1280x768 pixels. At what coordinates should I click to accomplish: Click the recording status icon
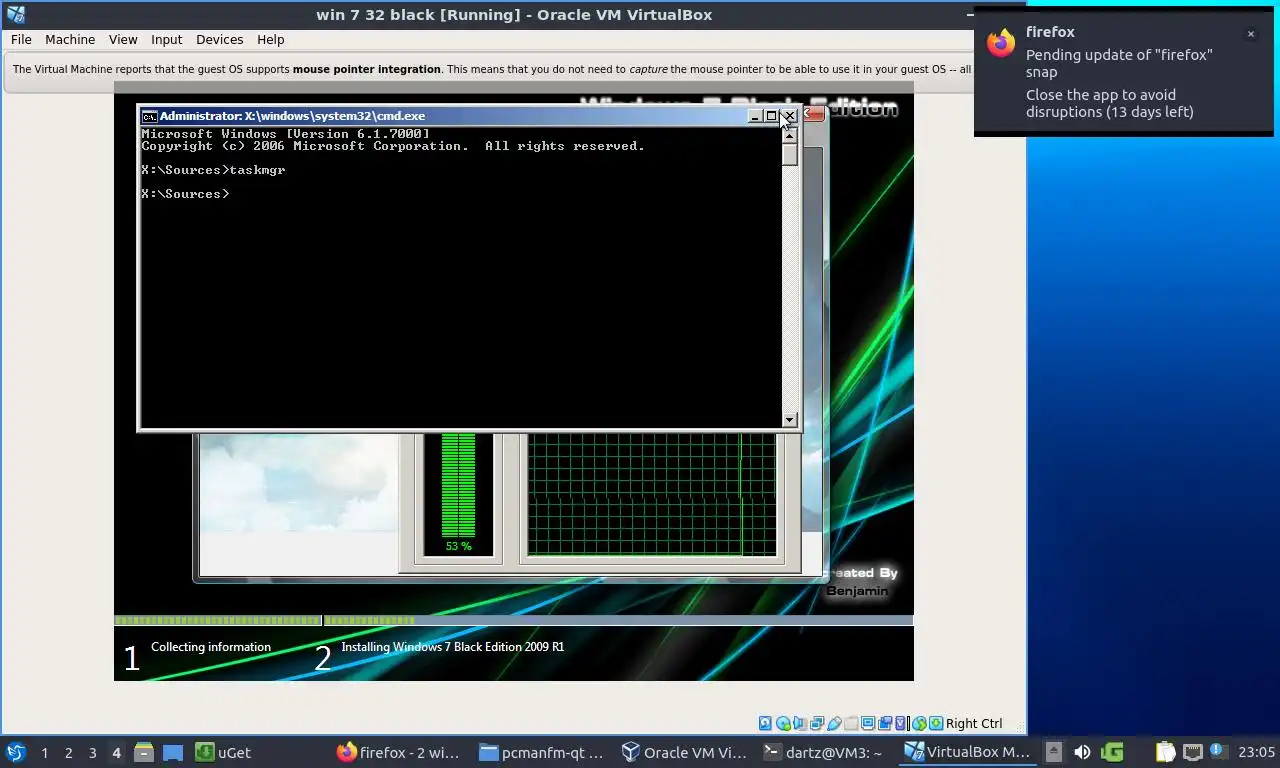[x=885, y=723]
